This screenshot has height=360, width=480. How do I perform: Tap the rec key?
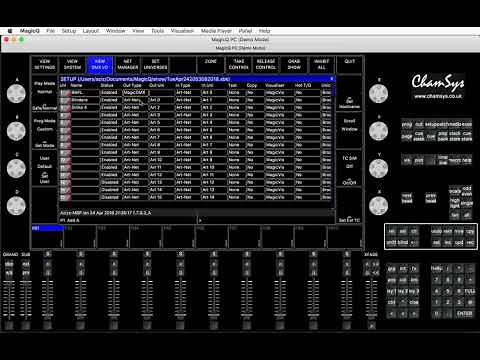(x=470, y=242)
